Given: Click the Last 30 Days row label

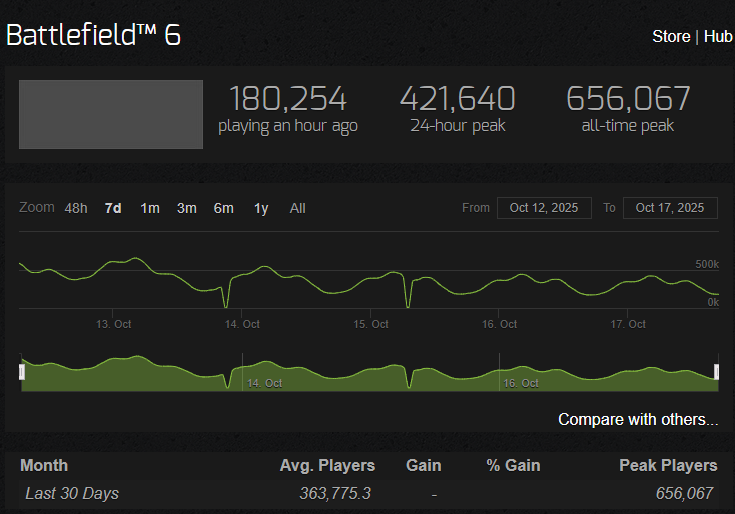Looking at the screenshot, I should [x=72, y=493].
